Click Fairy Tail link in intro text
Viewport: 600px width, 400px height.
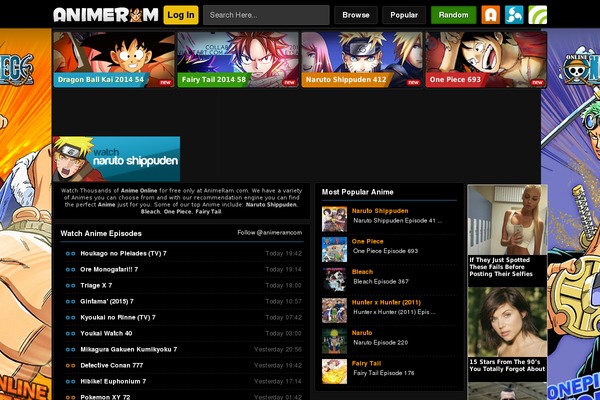tap(208, 212)
